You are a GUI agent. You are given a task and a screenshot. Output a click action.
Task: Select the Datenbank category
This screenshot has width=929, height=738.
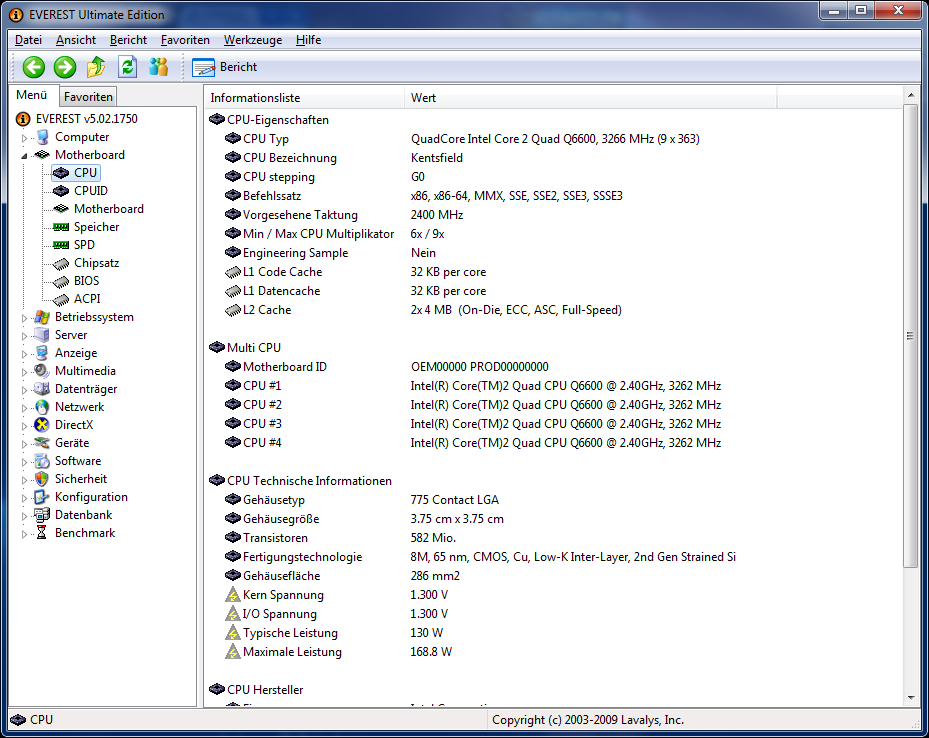coord(84,515)
